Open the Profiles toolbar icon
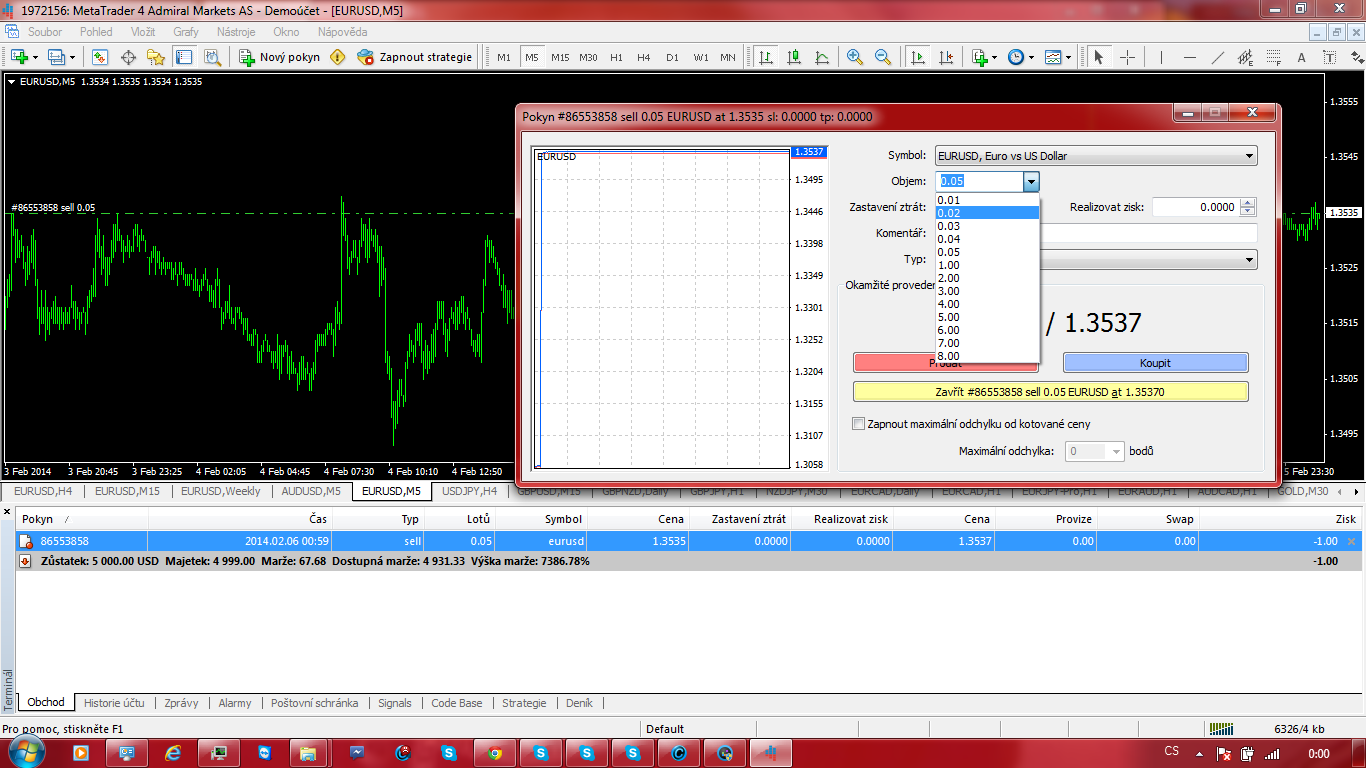The image size is (1366, 768). click(57, 57)
